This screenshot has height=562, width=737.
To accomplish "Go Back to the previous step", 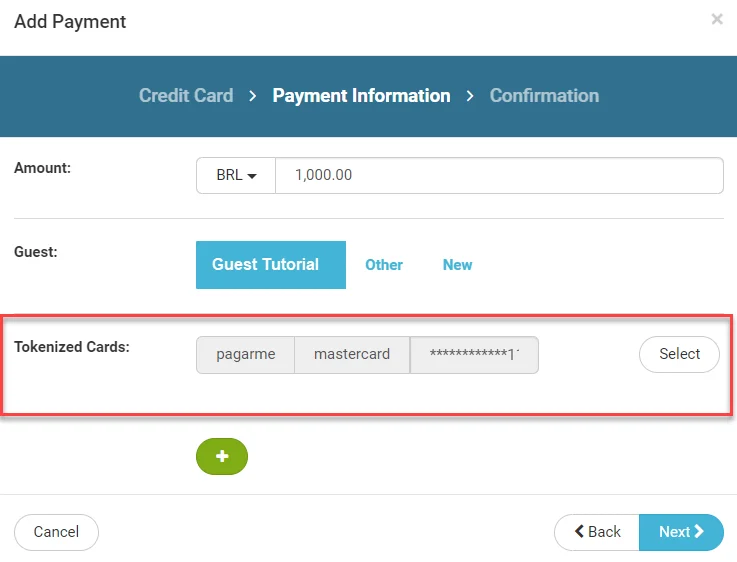I will click(x=597, y=532).
